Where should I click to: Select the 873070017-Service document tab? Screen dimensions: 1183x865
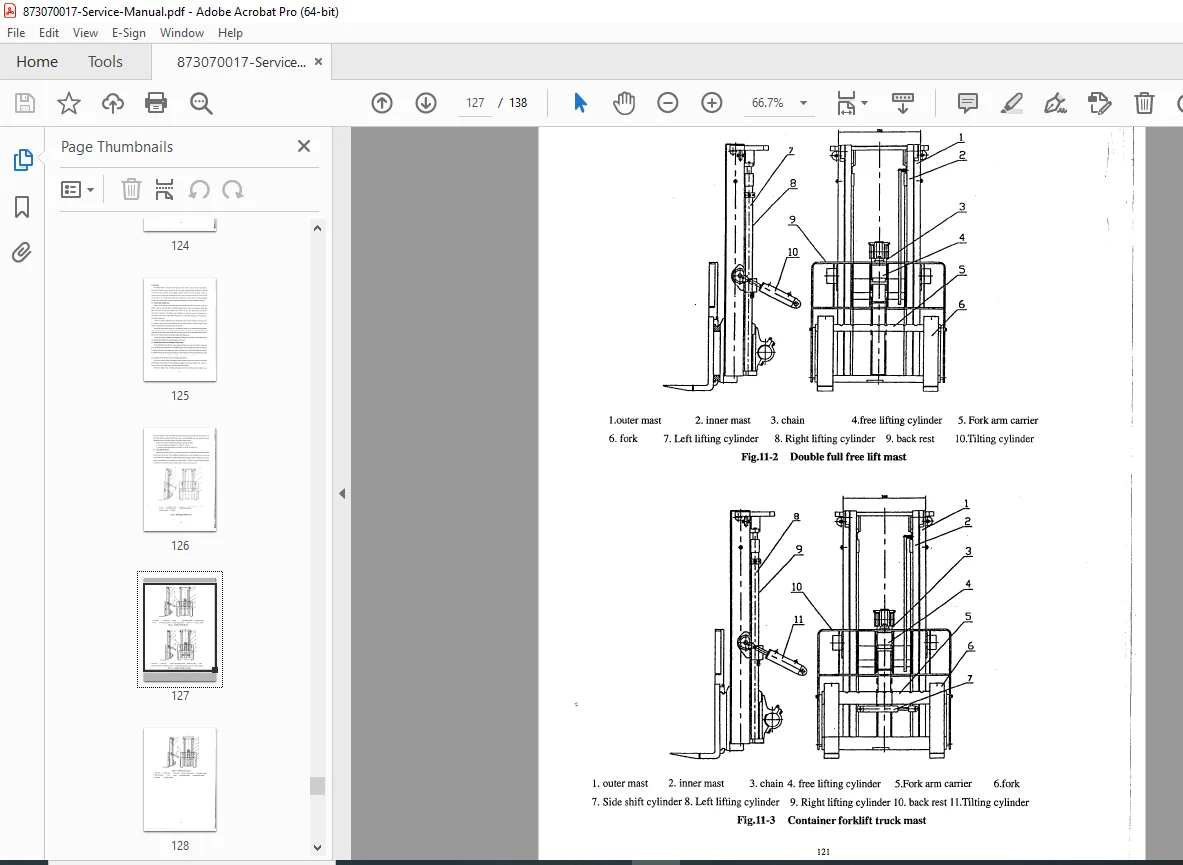[241, 62]
